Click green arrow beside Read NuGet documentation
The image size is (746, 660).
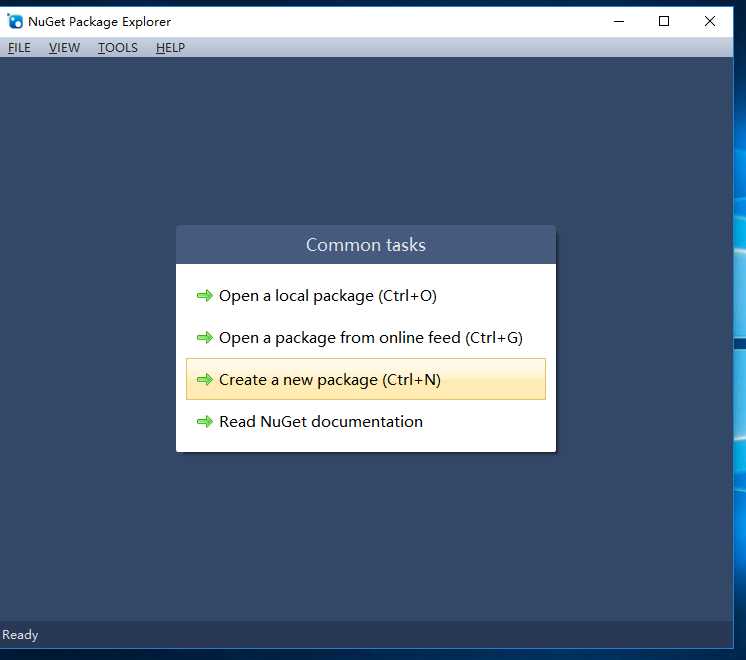click(x=205, y=421)
